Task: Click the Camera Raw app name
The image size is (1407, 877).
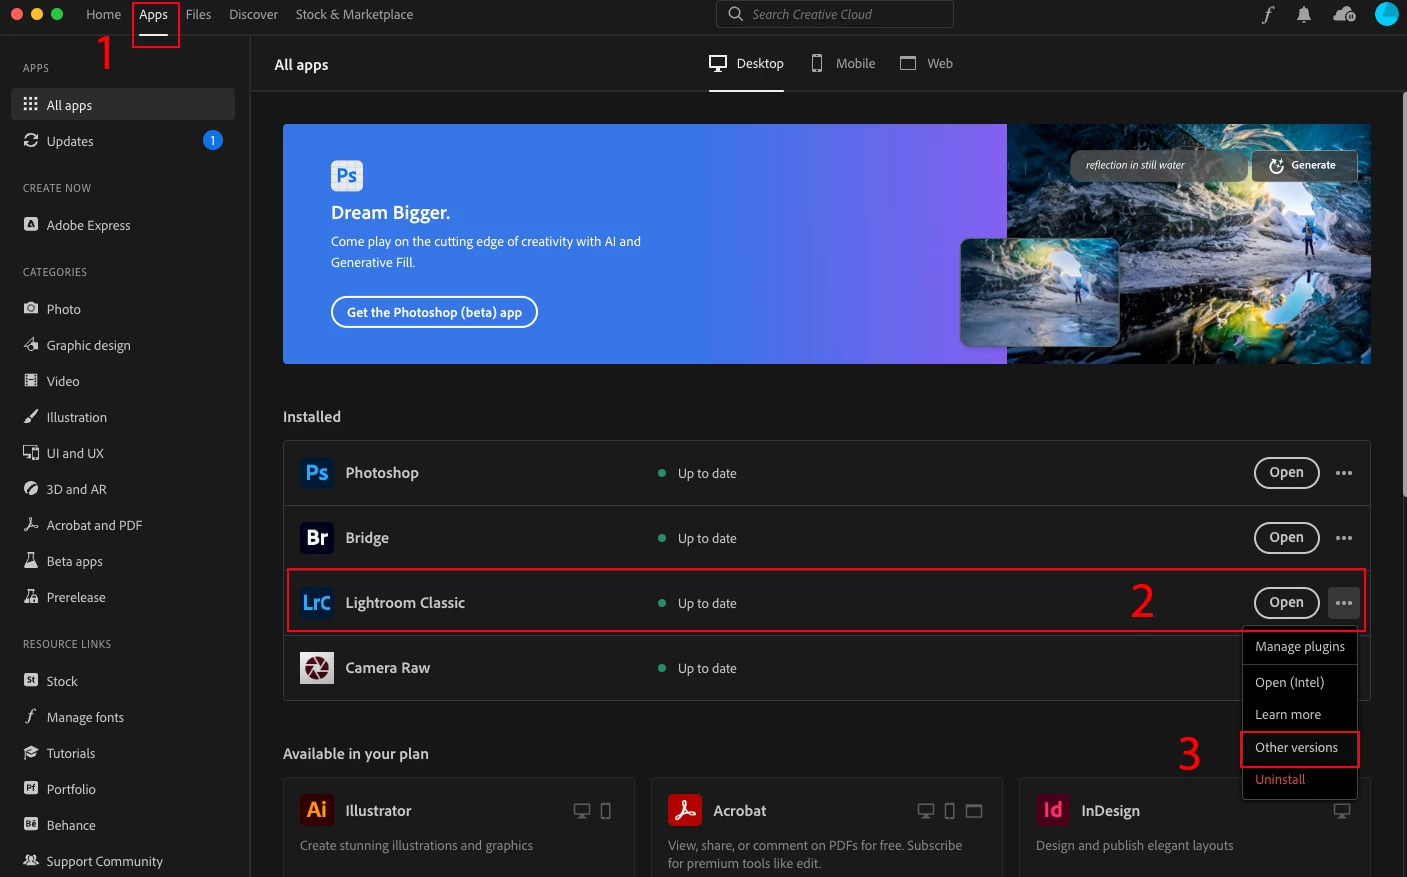Action: 387,668
